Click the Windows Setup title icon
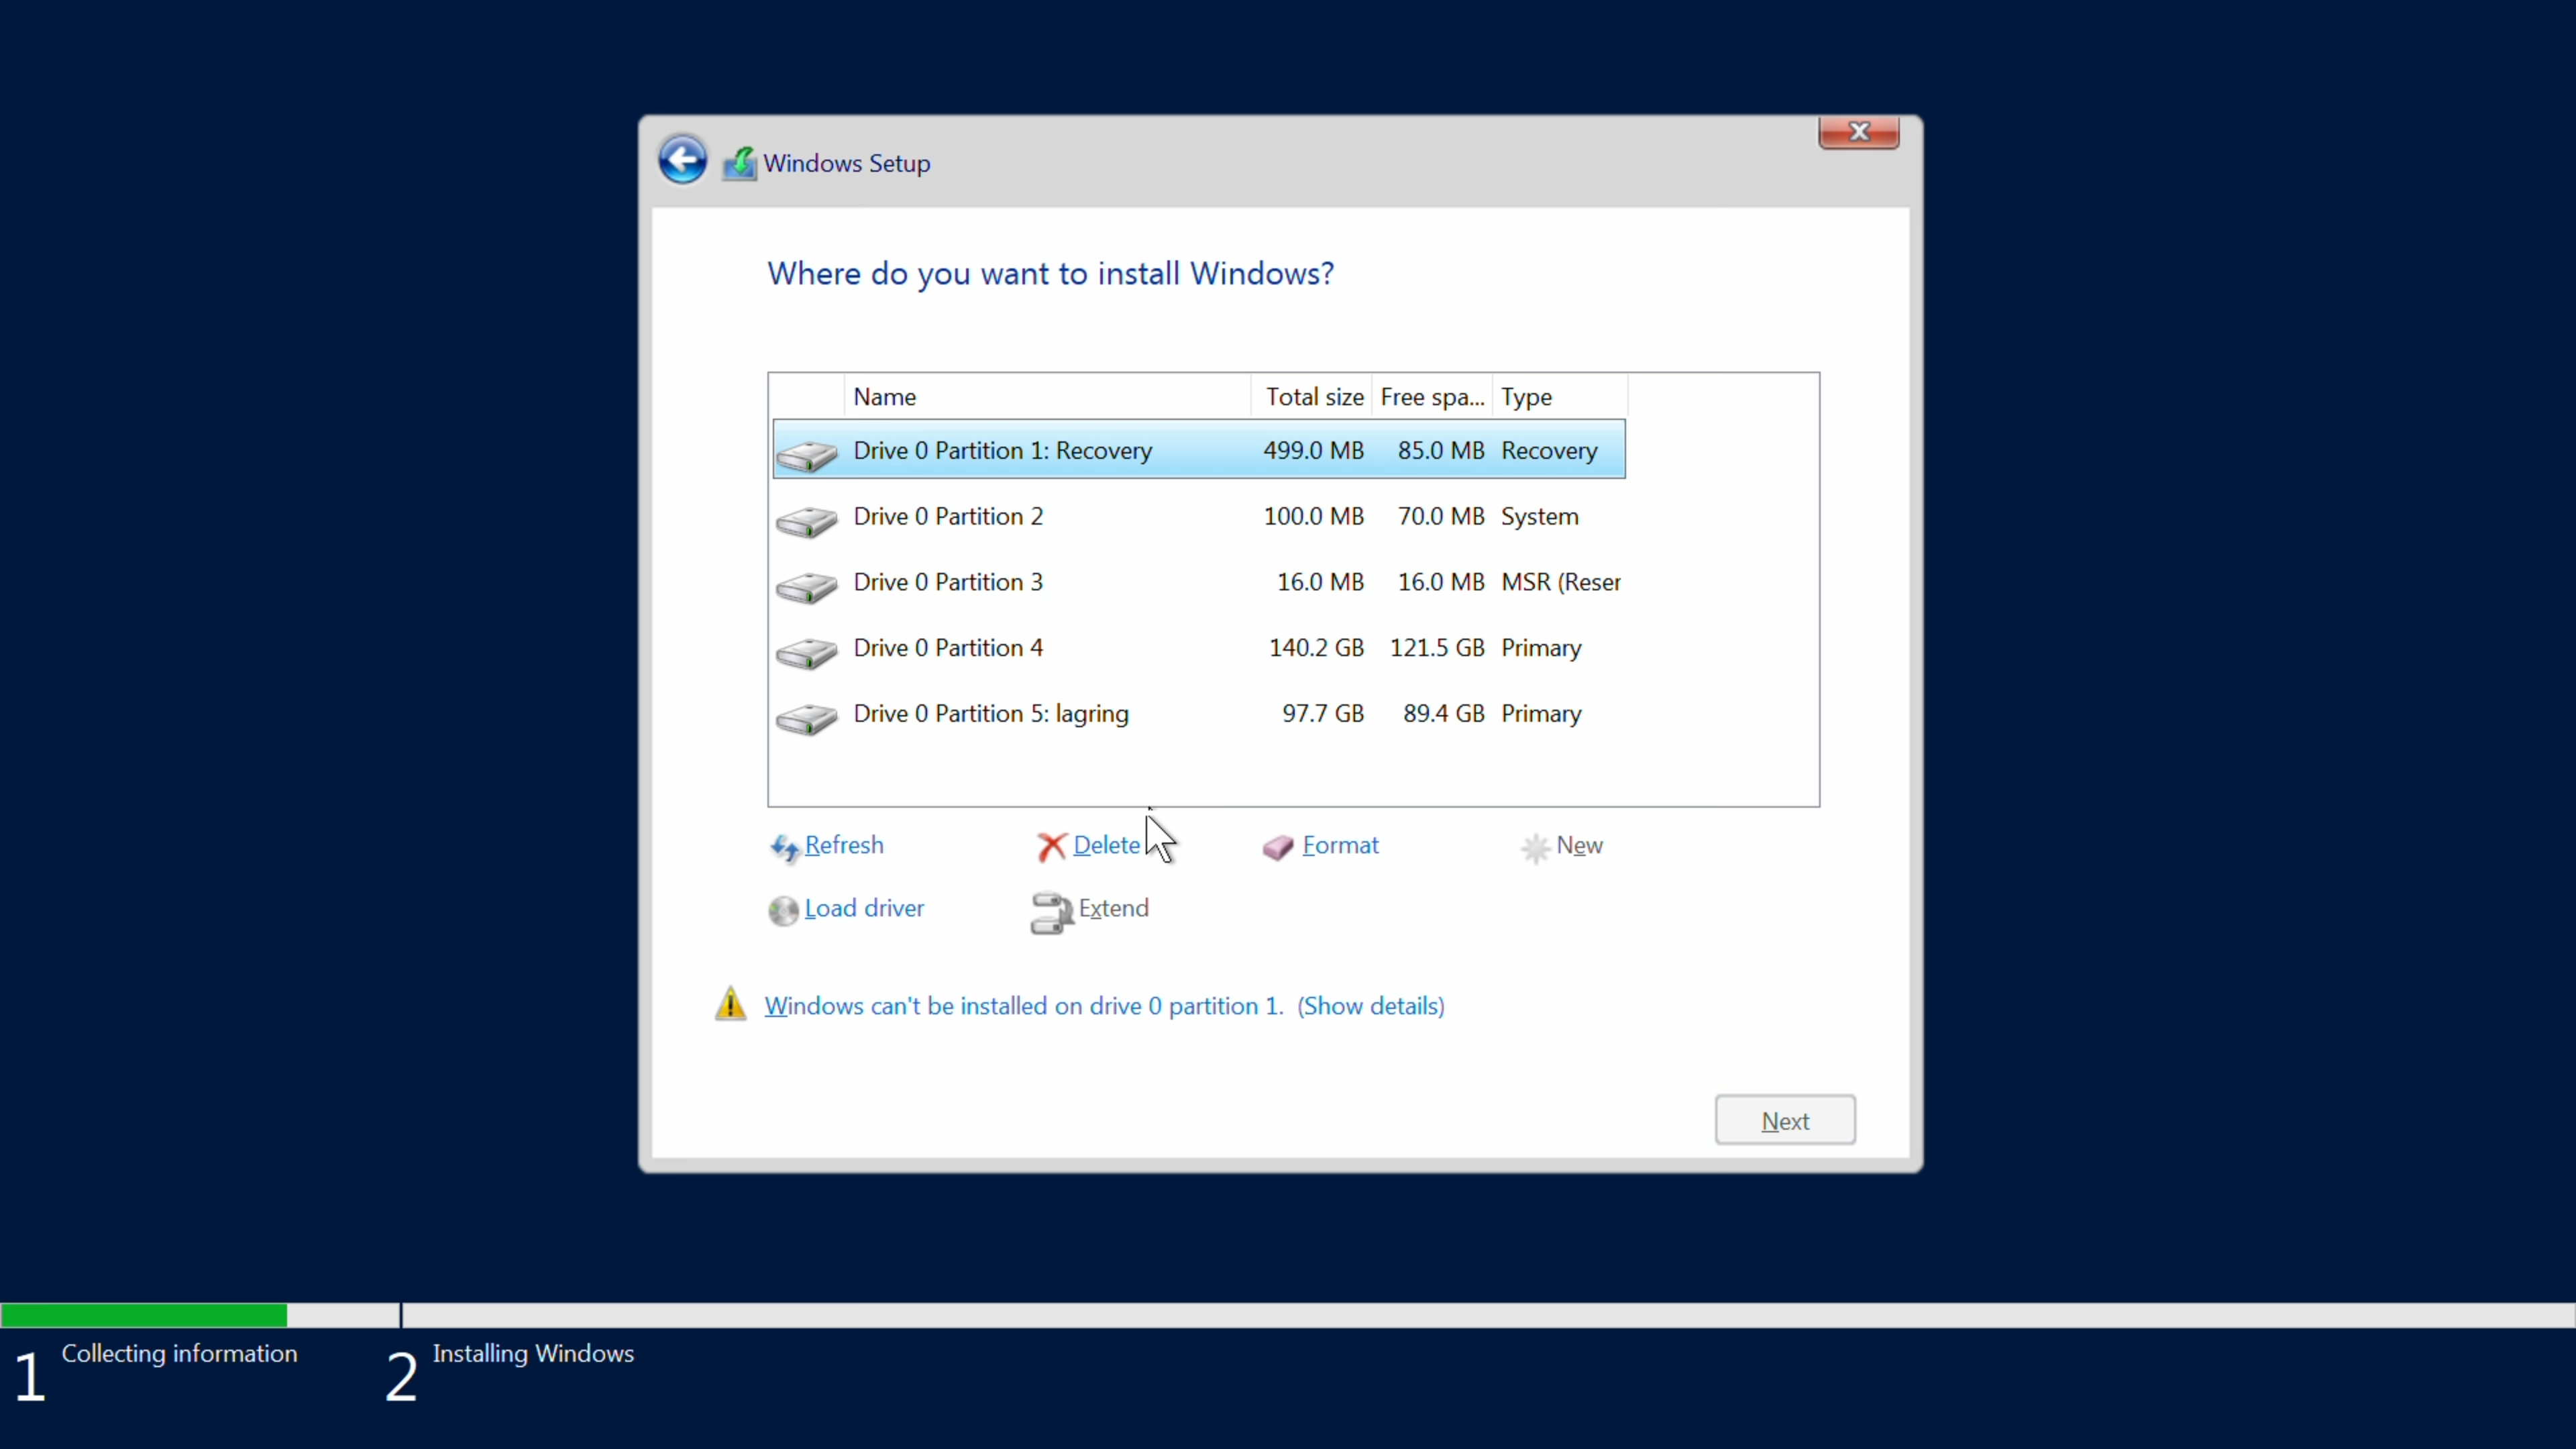The width and height of the screenshot is (2576, 1449). pos(740,163)
